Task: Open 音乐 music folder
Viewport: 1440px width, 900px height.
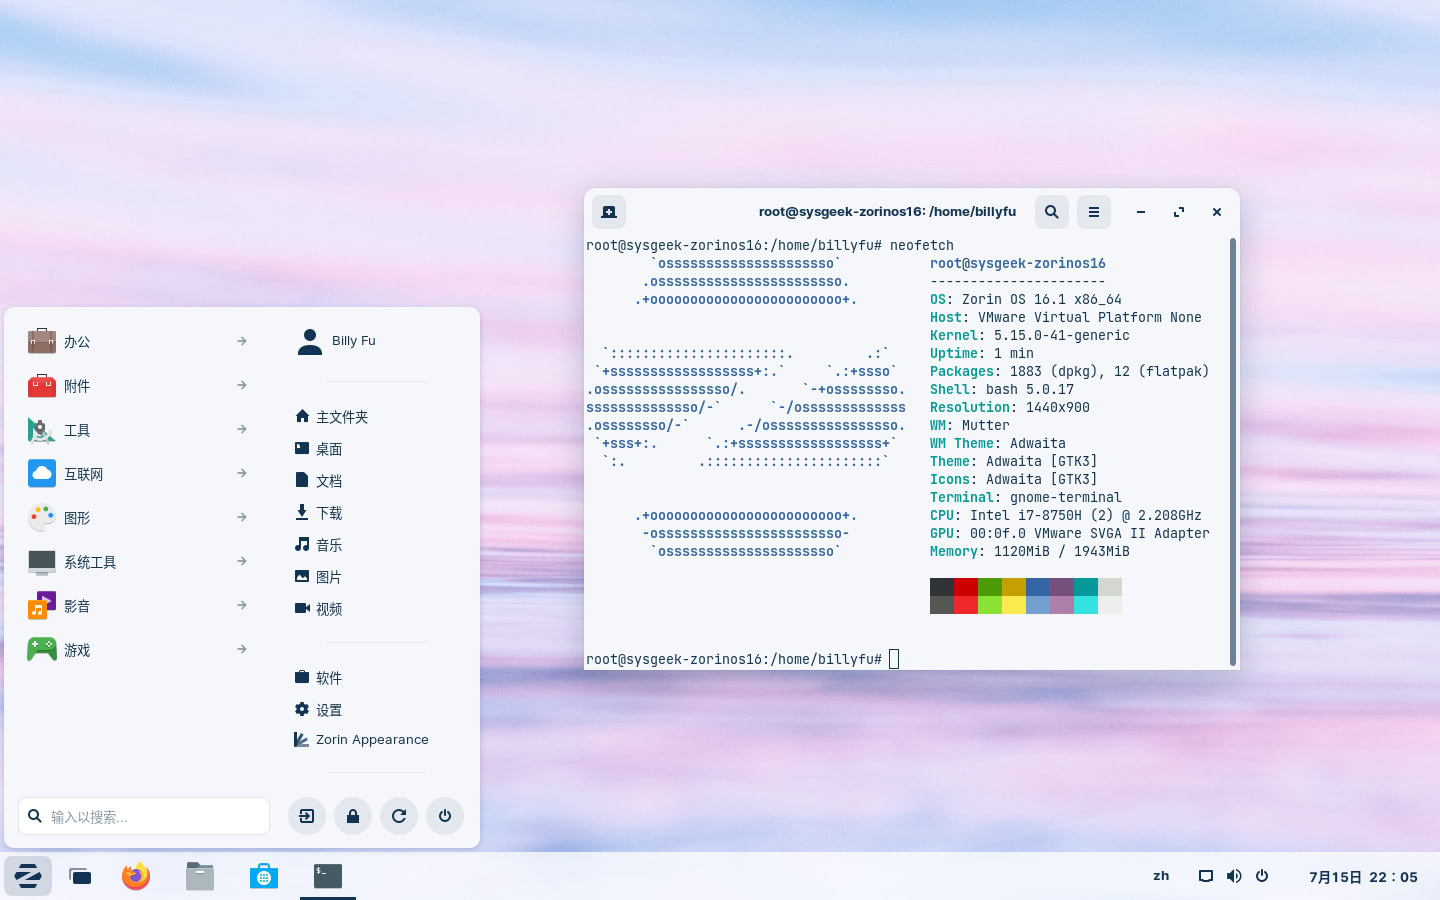Action: click(318, 545)
